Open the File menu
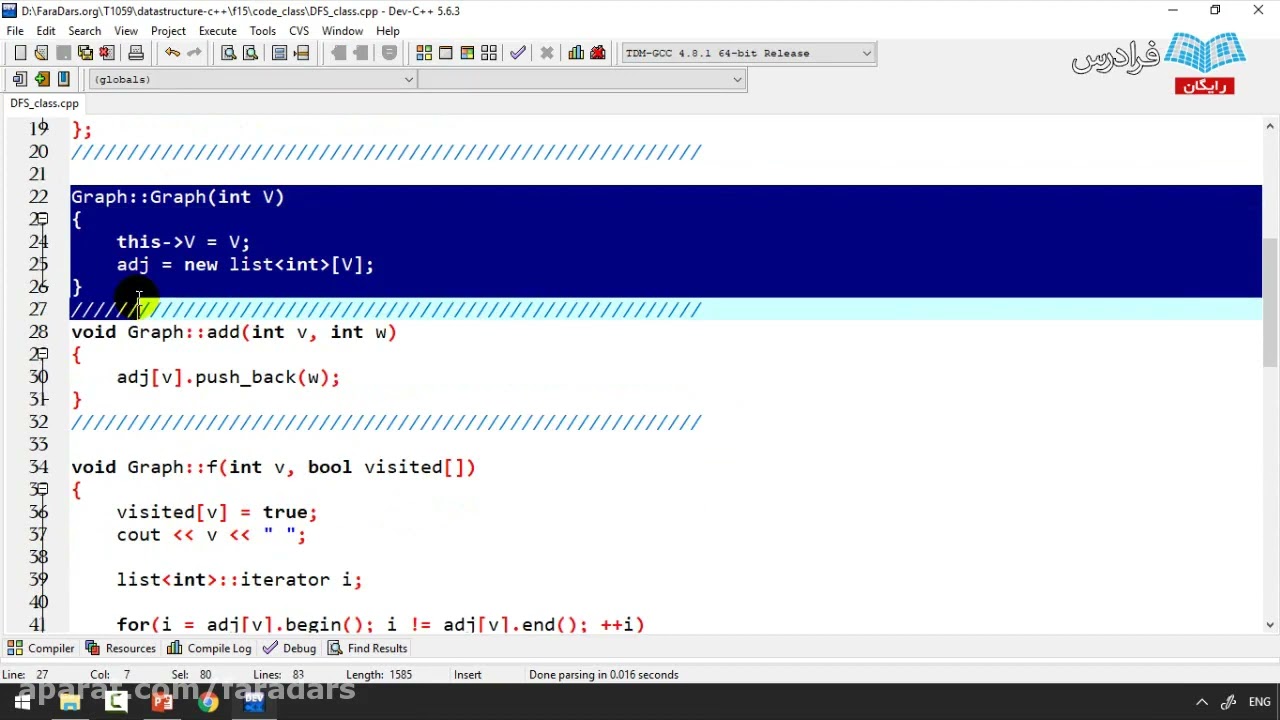This screenshot has width=1280, height=720. (x=15, y=31)
